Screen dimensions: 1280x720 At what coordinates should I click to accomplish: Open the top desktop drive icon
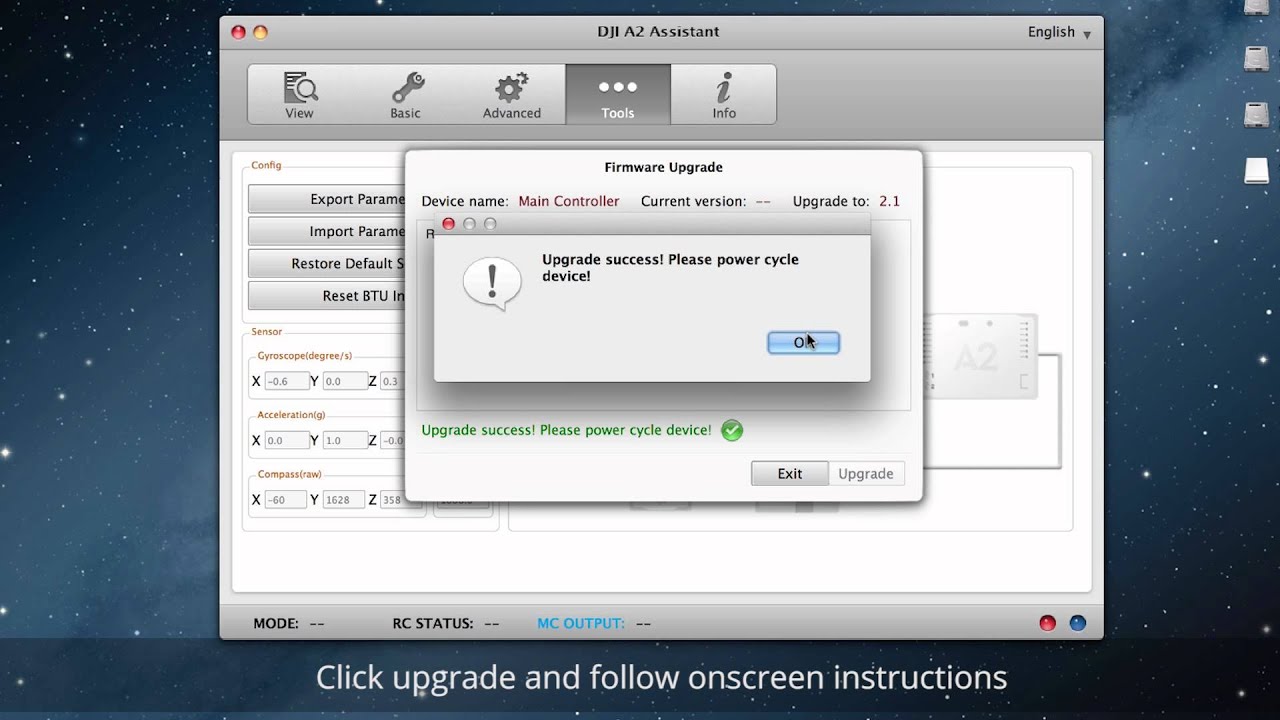(x=1256, y=8)
